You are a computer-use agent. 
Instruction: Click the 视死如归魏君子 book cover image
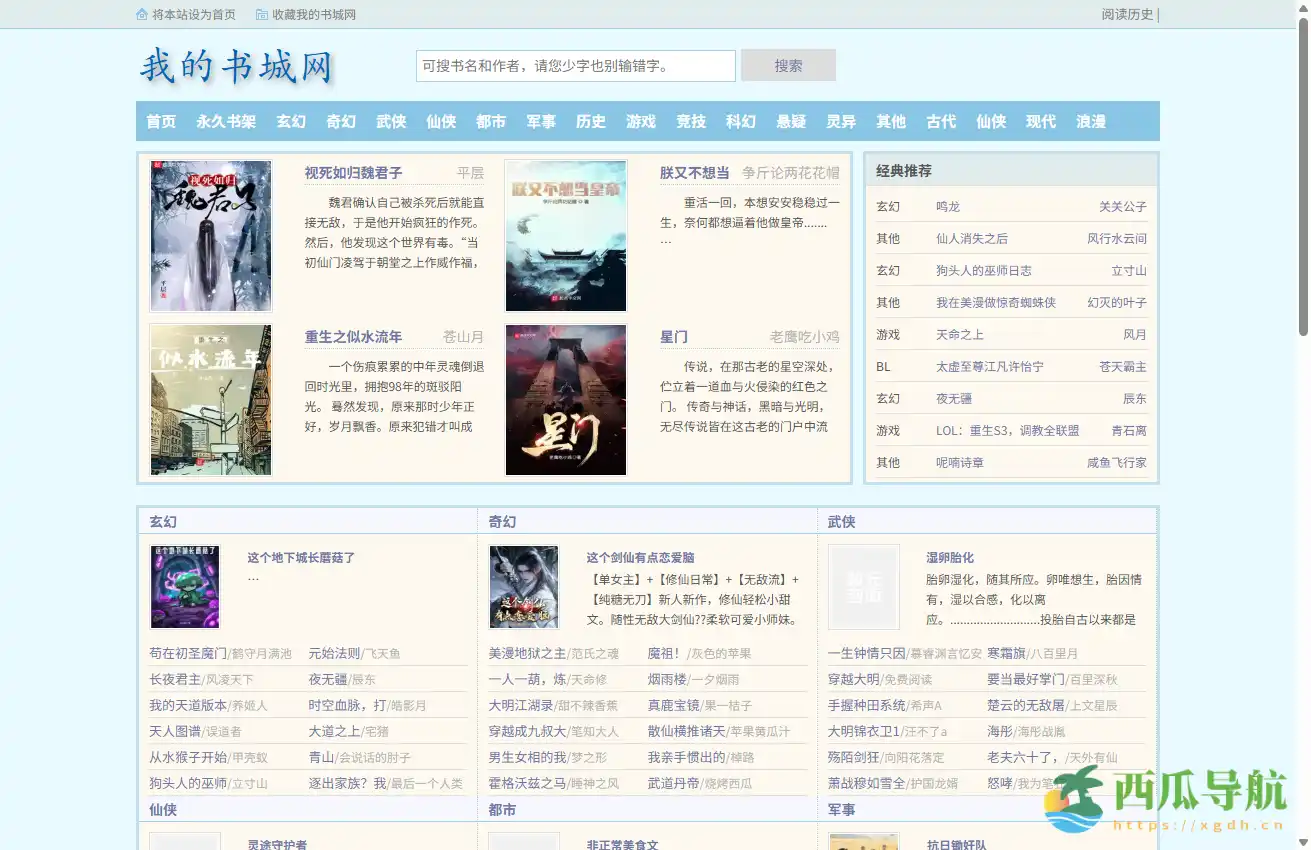tap(210, 235)
